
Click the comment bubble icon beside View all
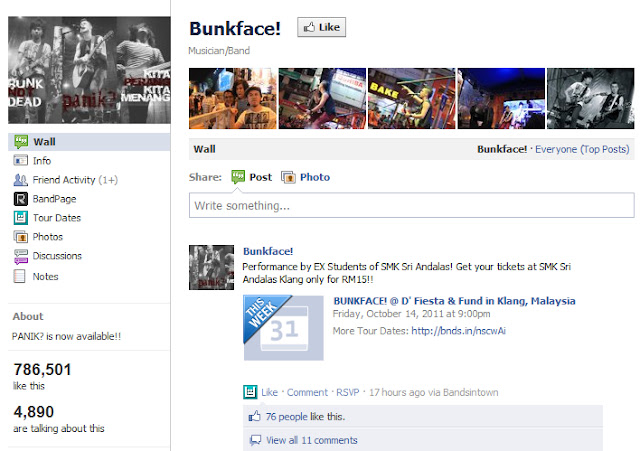[x=256, y=440]
